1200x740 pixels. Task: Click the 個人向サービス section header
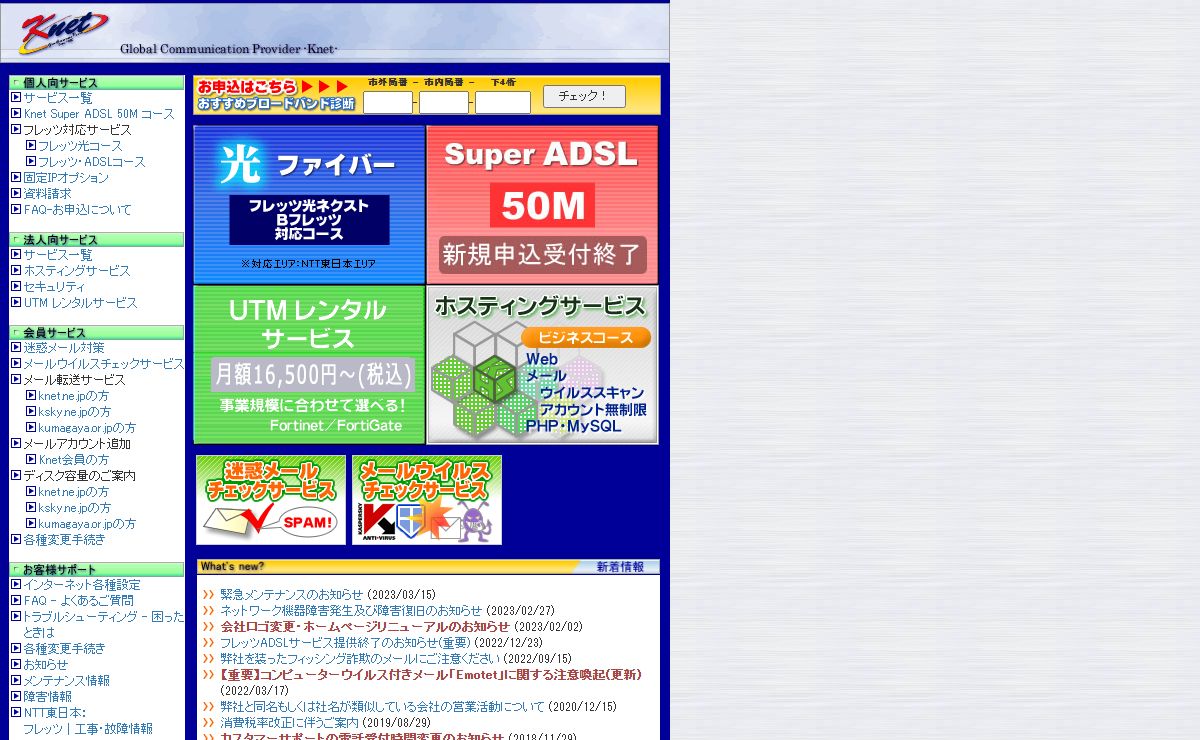tap(97, 82)
